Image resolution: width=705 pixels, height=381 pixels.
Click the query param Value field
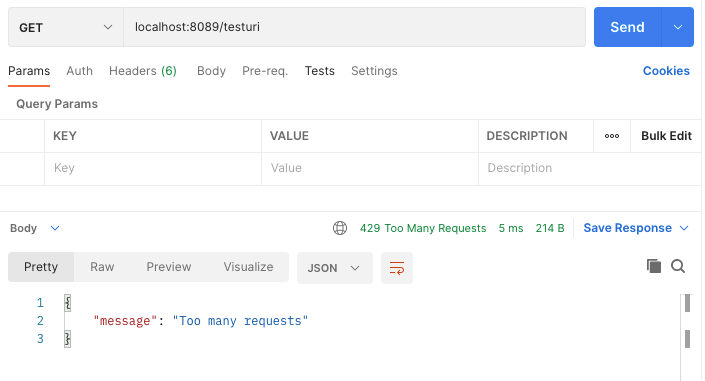click(370, 169)
